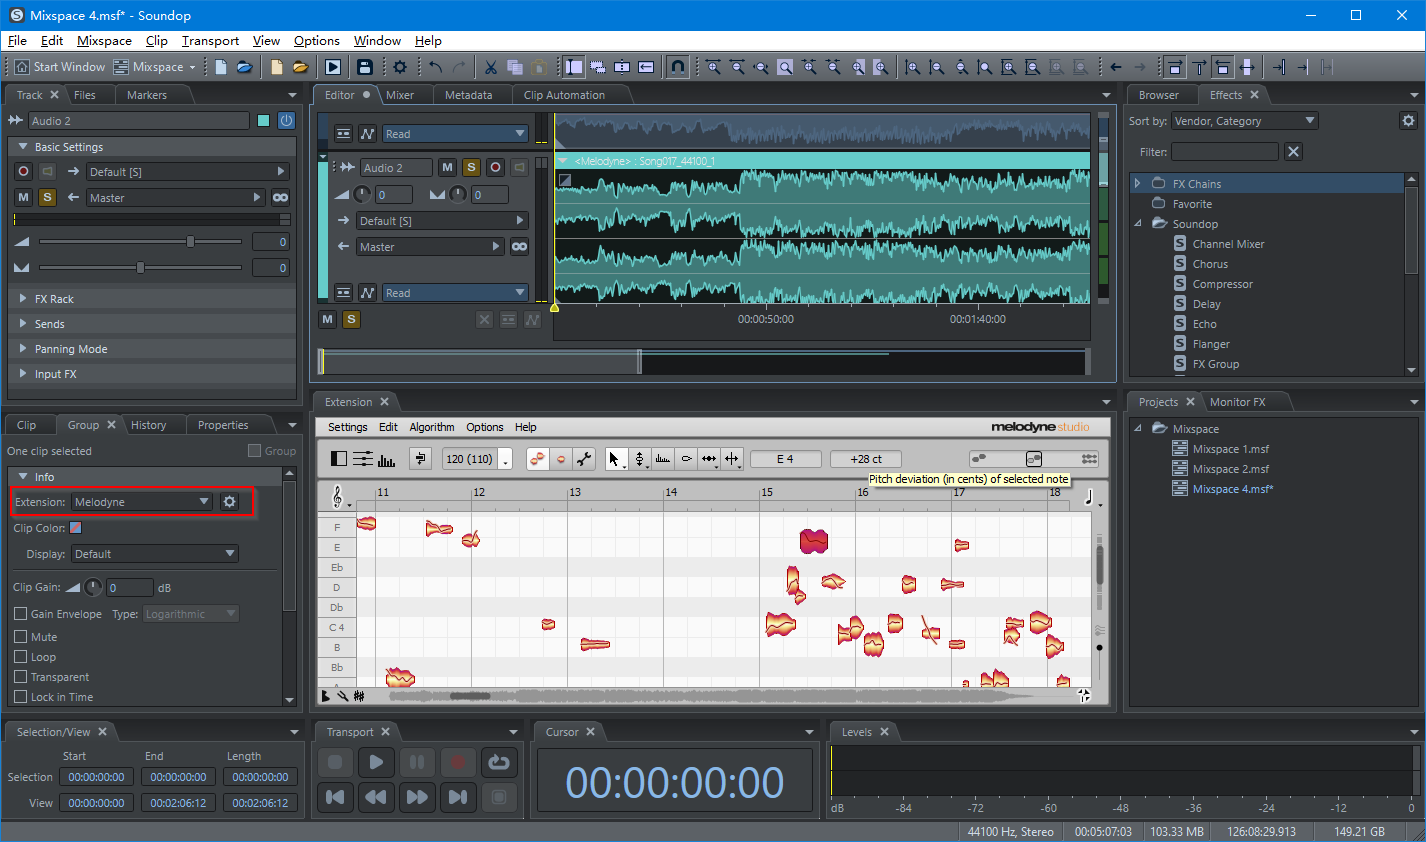Open the Transport menu
Viewport: 1426px width, 842px height.
tap(210, 41)
